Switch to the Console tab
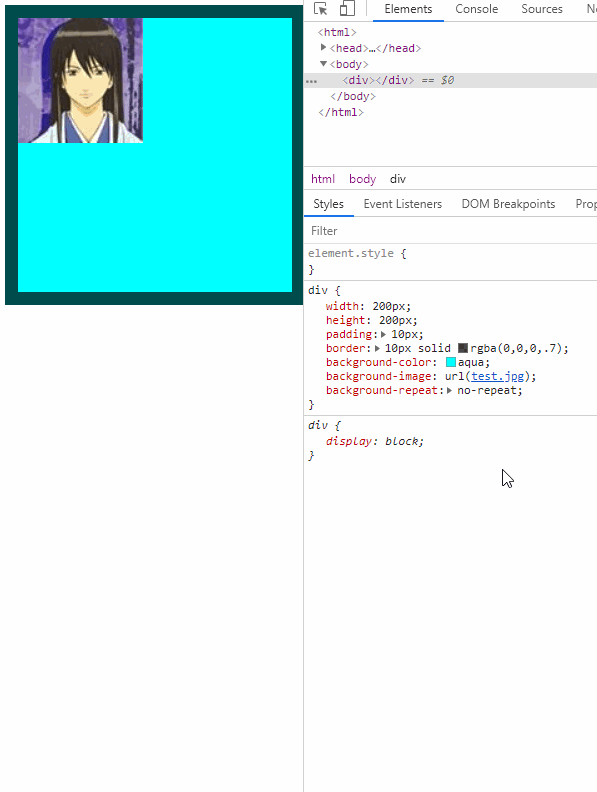Screen dimensions: 597x792 (476, 9)
